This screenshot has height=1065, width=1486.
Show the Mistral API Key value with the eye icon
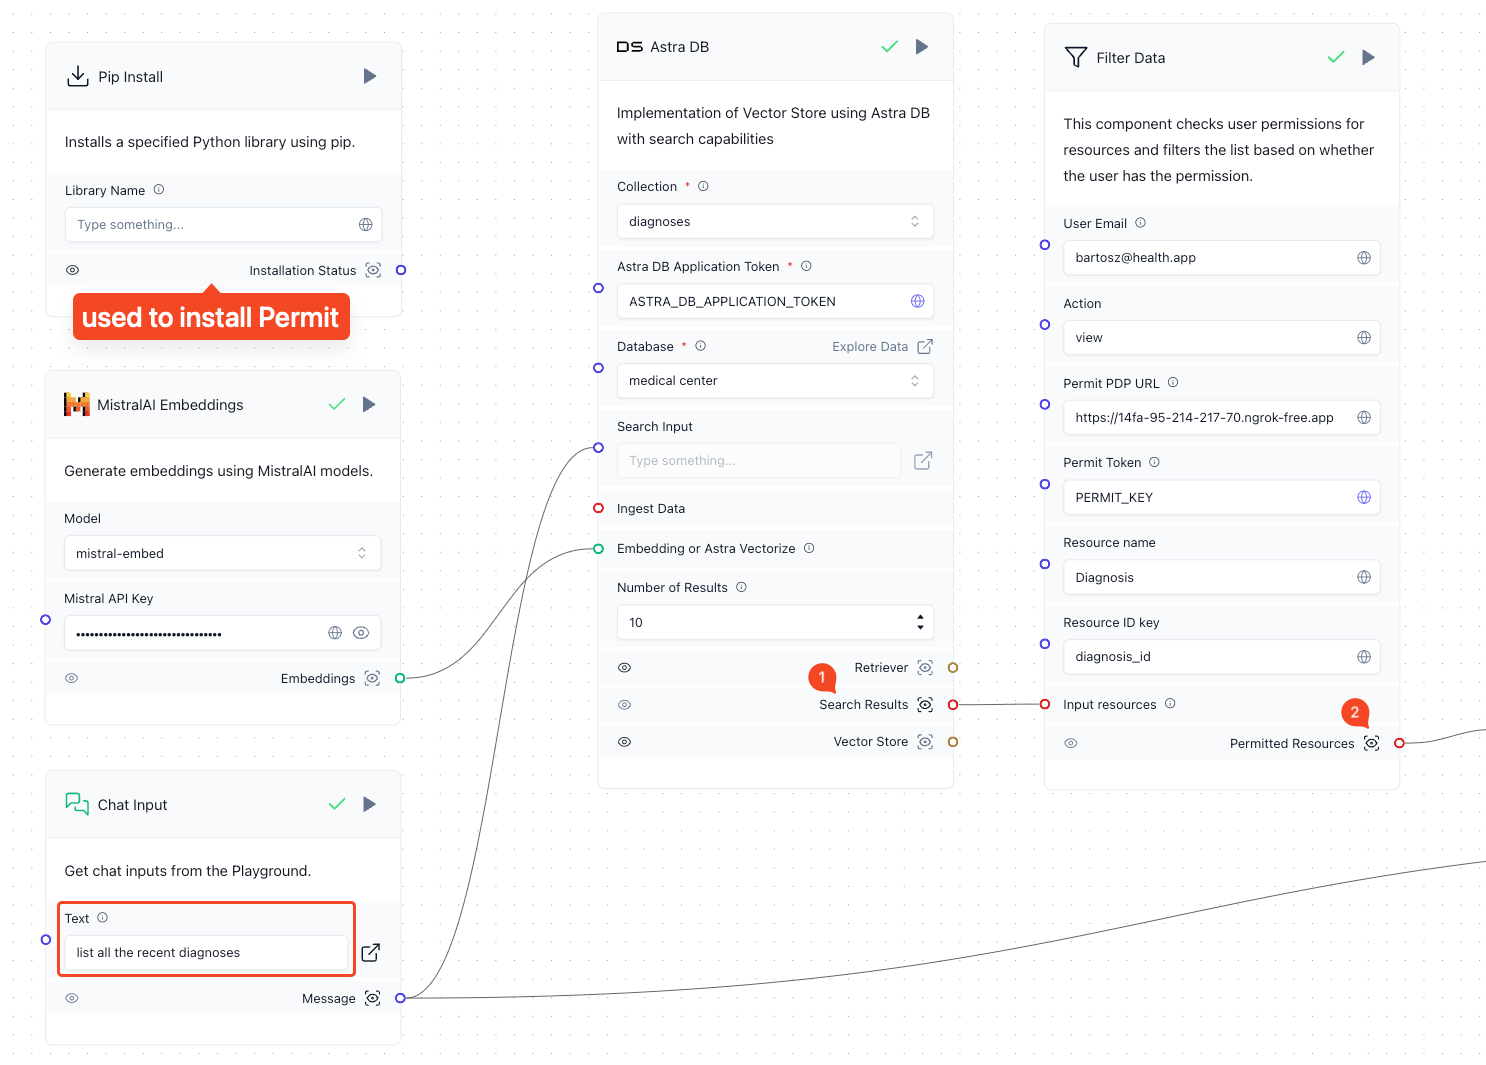coord(361,632)
